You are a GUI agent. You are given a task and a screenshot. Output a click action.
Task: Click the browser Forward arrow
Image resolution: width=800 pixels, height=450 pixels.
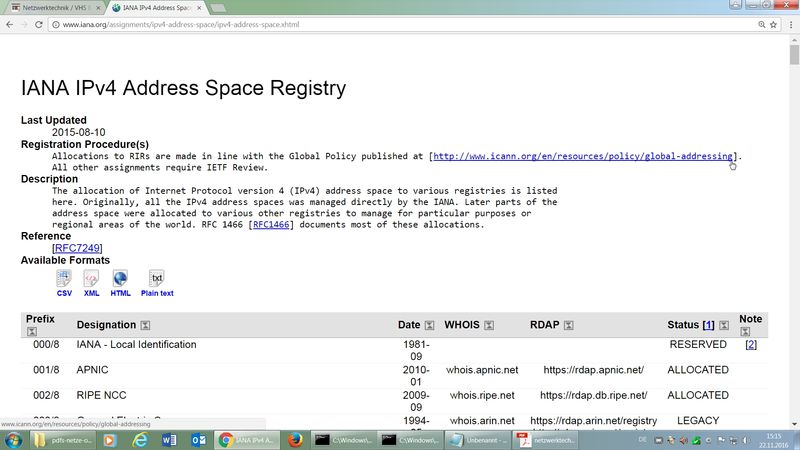(x=24, y=24)
